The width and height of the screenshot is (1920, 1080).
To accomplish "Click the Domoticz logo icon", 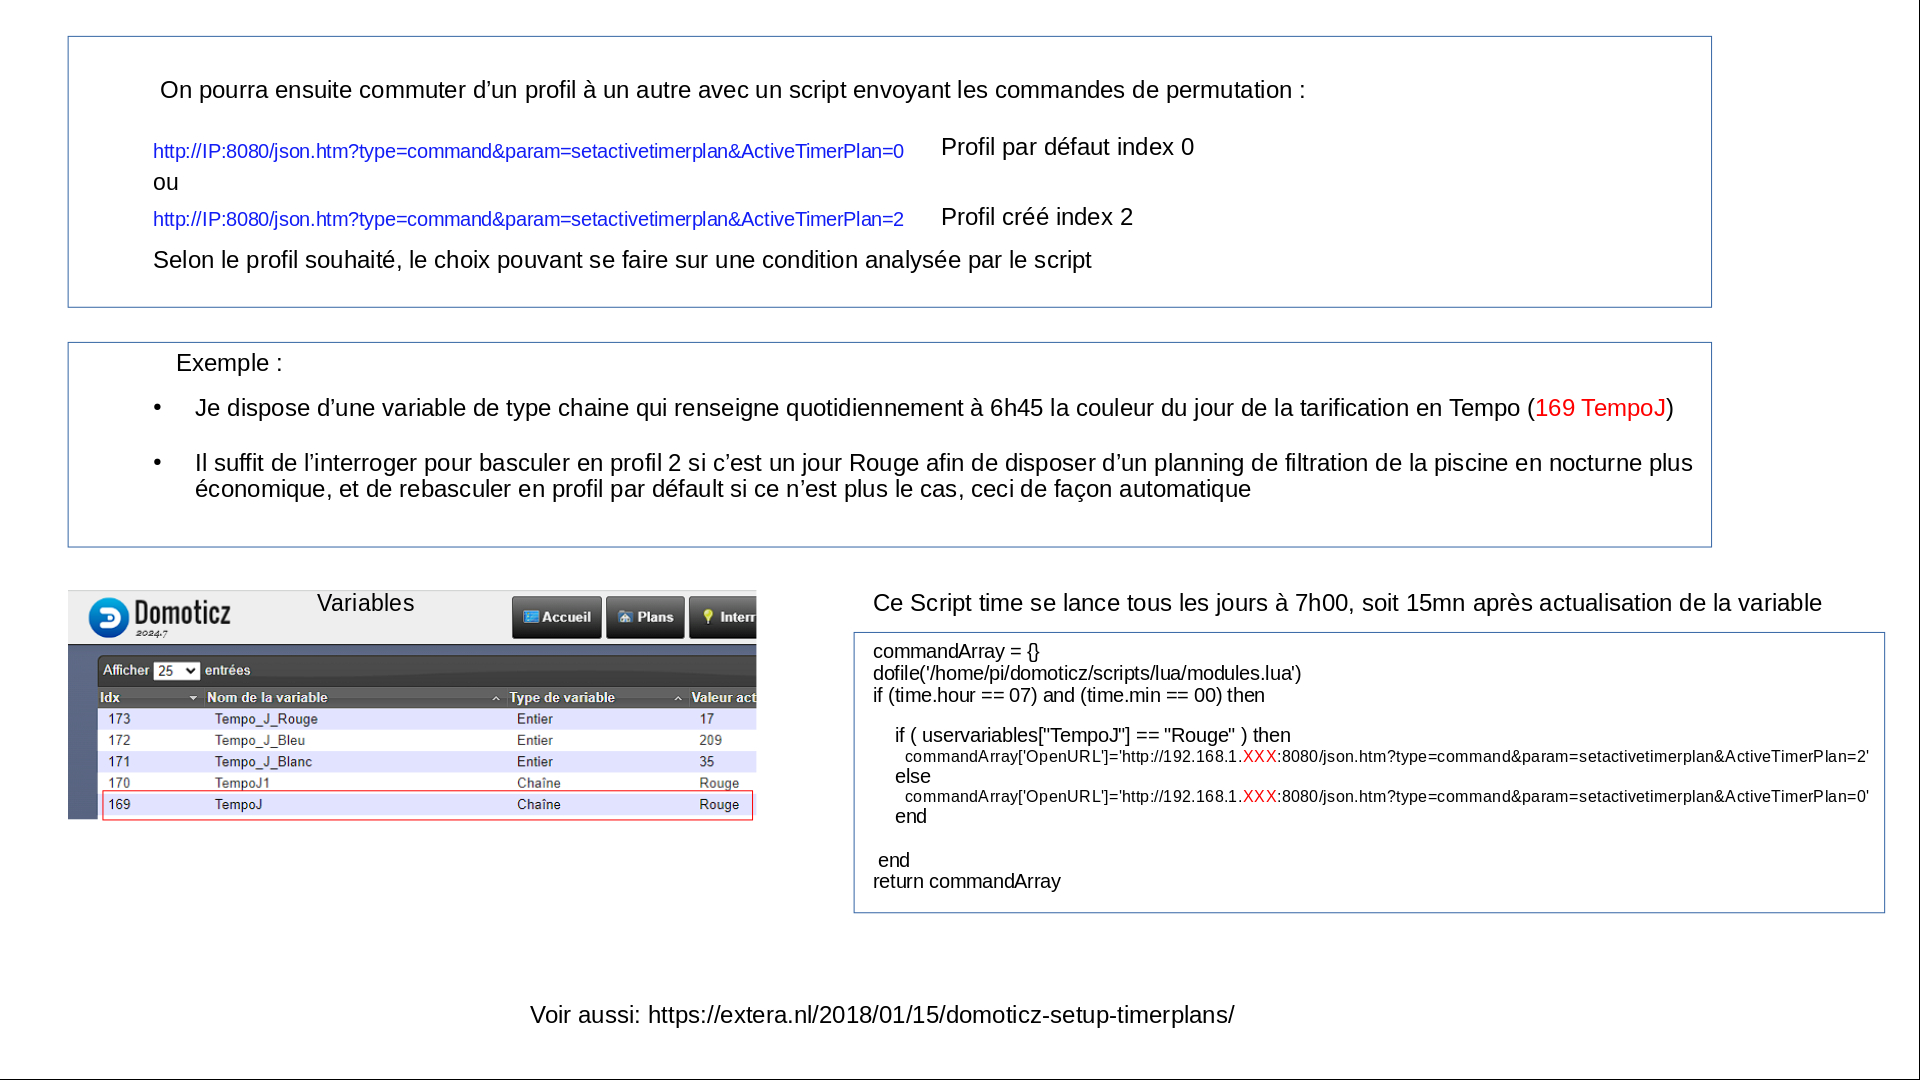I will [x=108, y=617].
